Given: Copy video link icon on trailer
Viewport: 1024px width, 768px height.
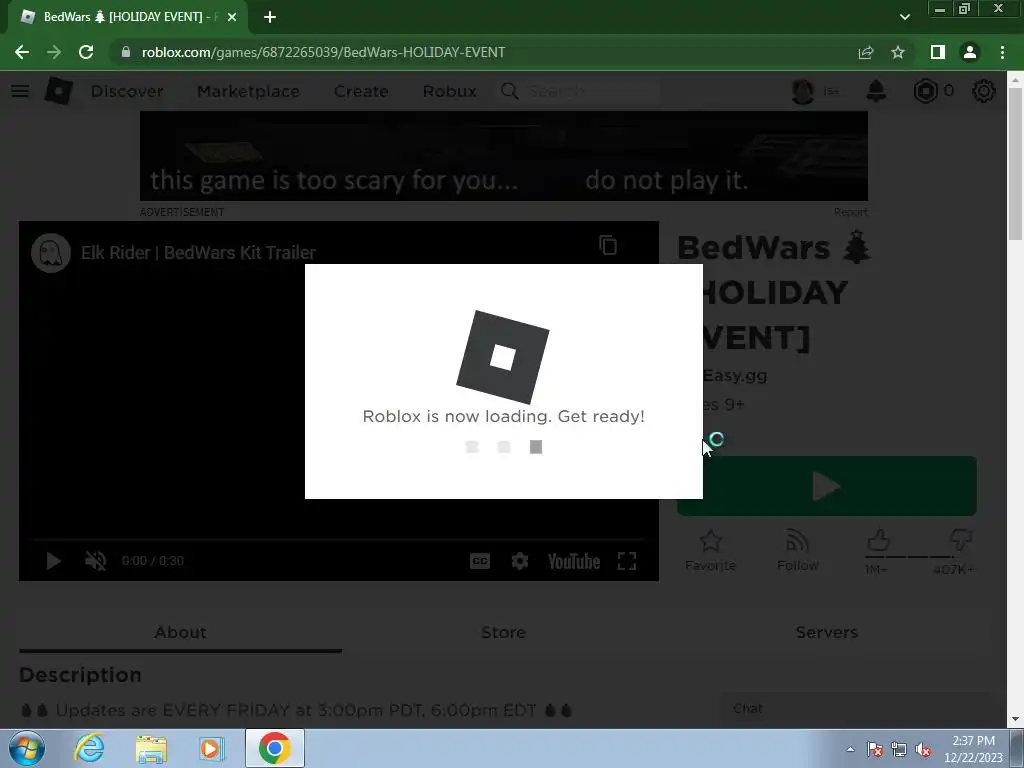Looking at the screenshot, I should pyautogui.click(x=607, y=246).
